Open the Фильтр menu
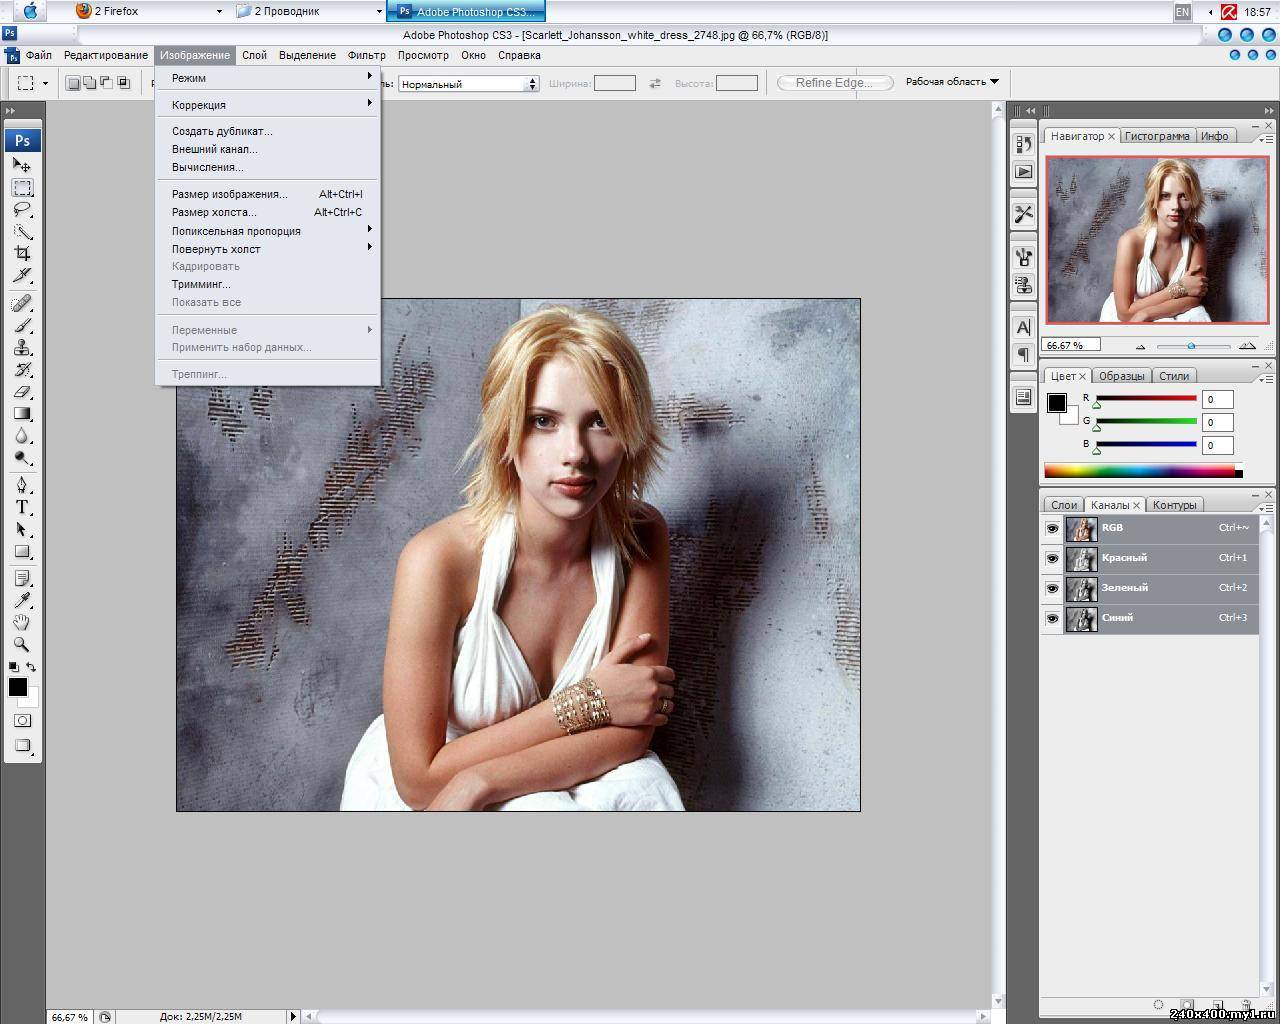Viewport: 1280px width, 1024px height. tap(366, 55)
